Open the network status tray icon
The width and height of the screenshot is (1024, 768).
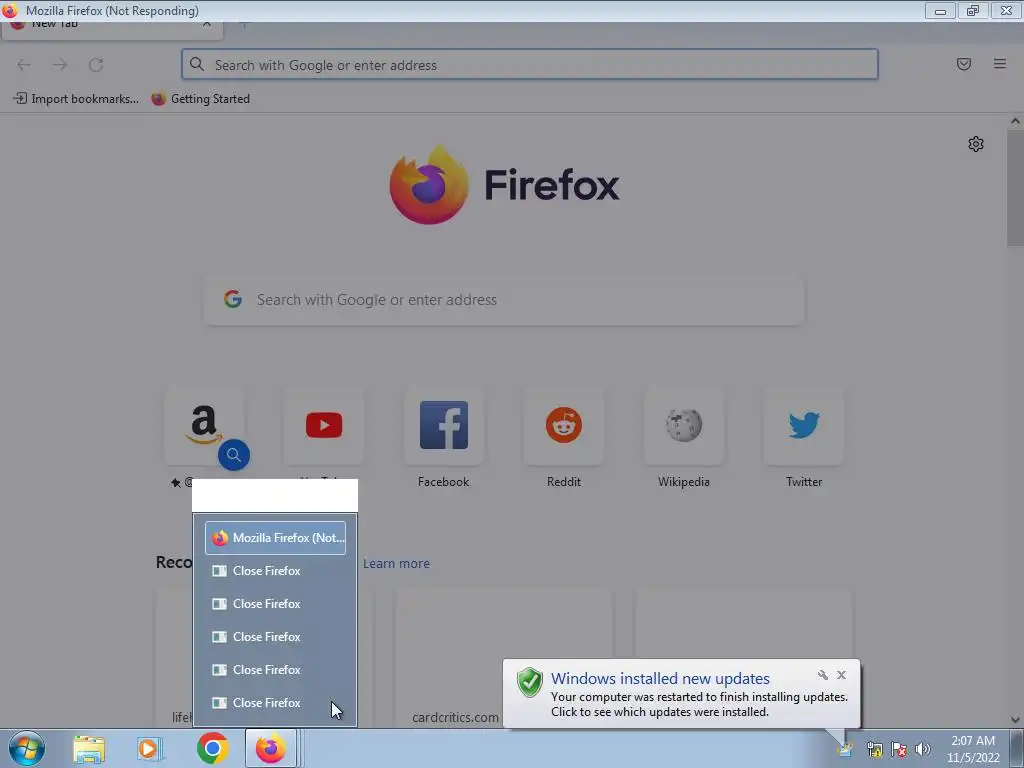tap(874, 749)
